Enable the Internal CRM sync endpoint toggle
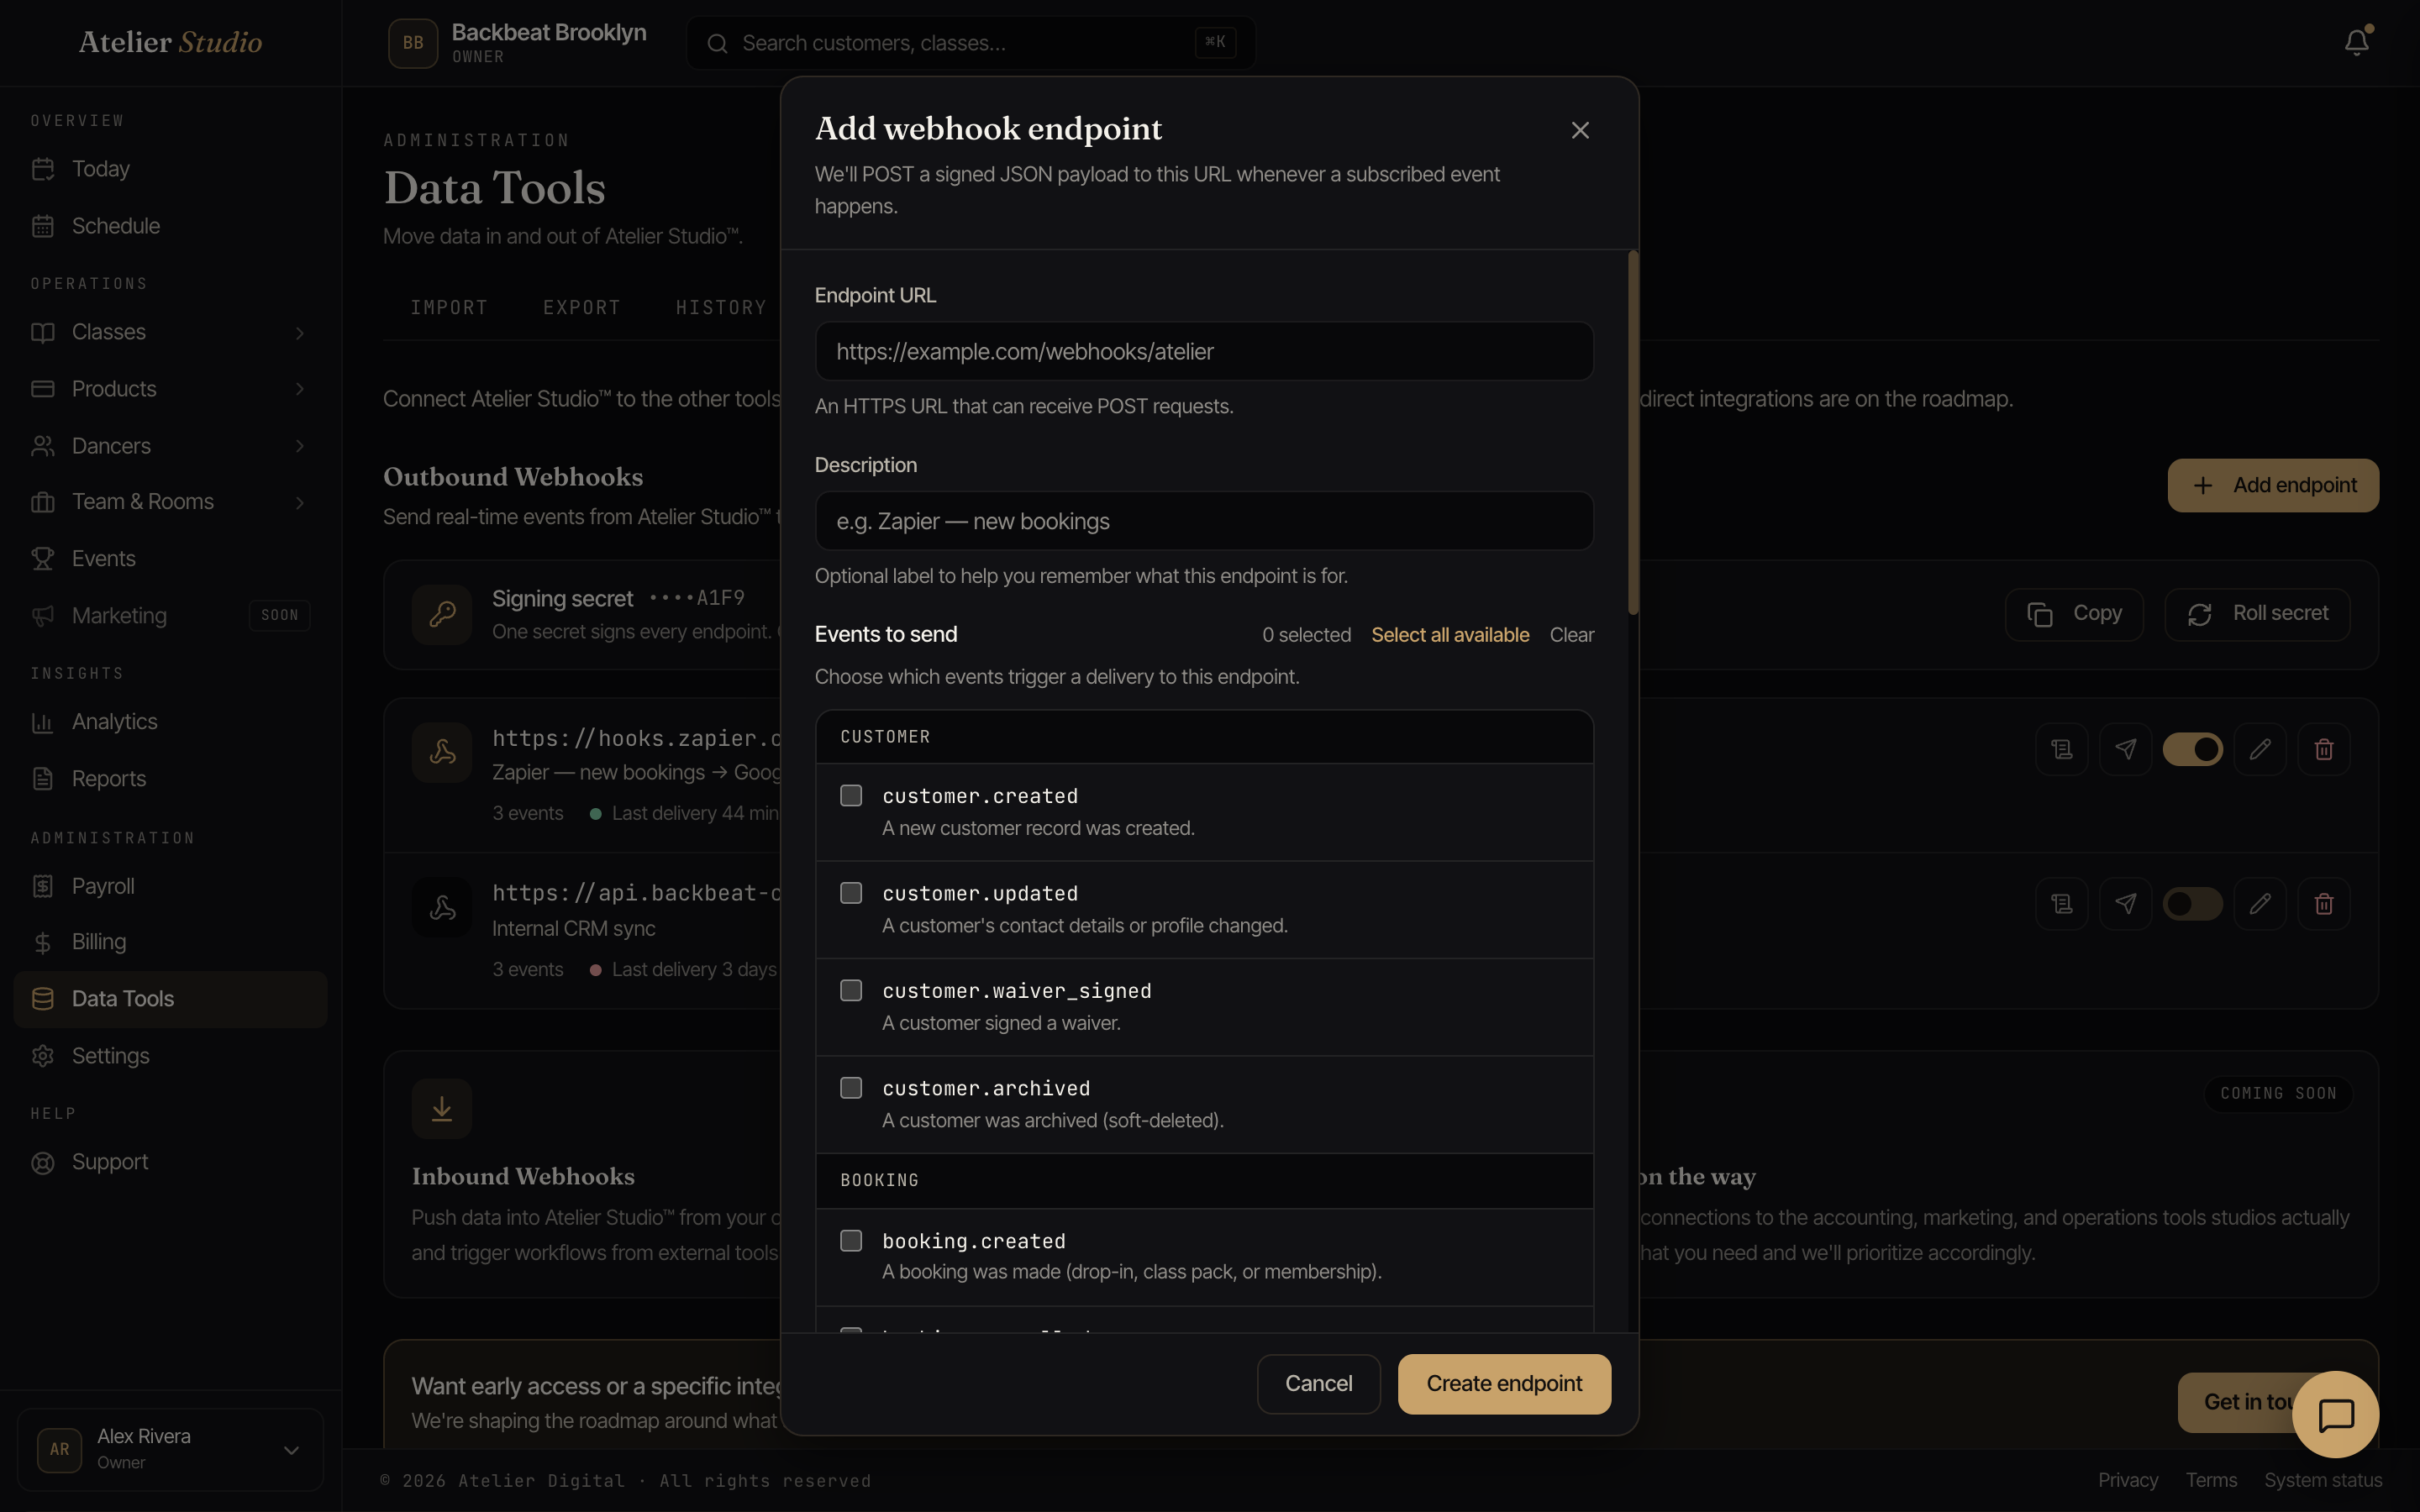Image resolution: width=2420 pixels, height=1512 pixels. coord(2193,904)
